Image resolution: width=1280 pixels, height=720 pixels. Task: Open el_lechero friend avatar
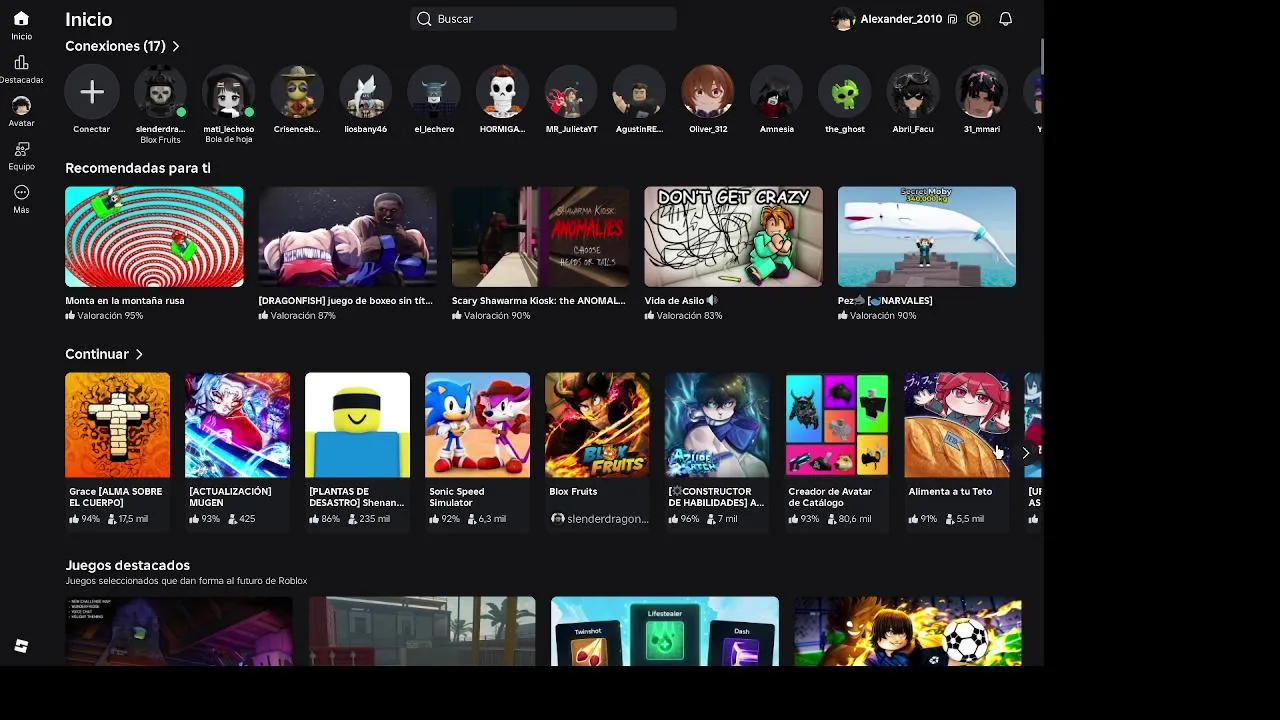(x=434, y=93)
